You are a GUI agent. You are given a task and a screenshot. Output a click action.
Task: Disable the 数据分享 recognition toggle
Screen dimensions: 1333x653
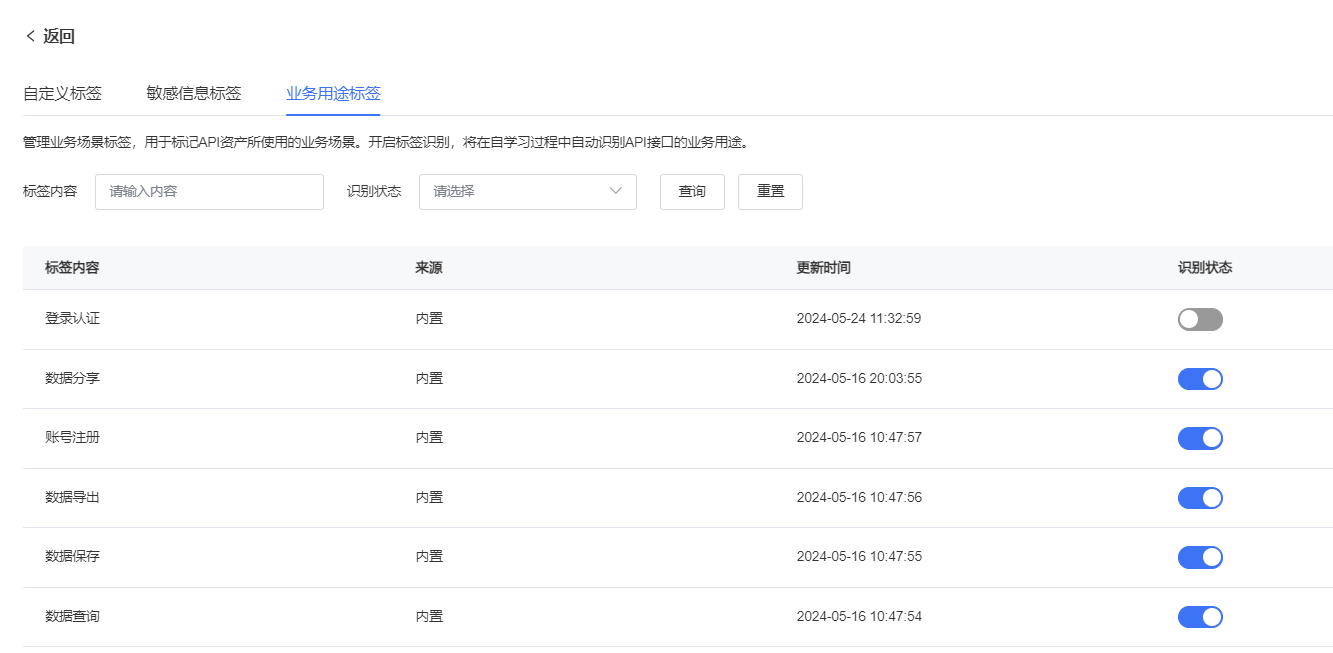pos(1200,379)
